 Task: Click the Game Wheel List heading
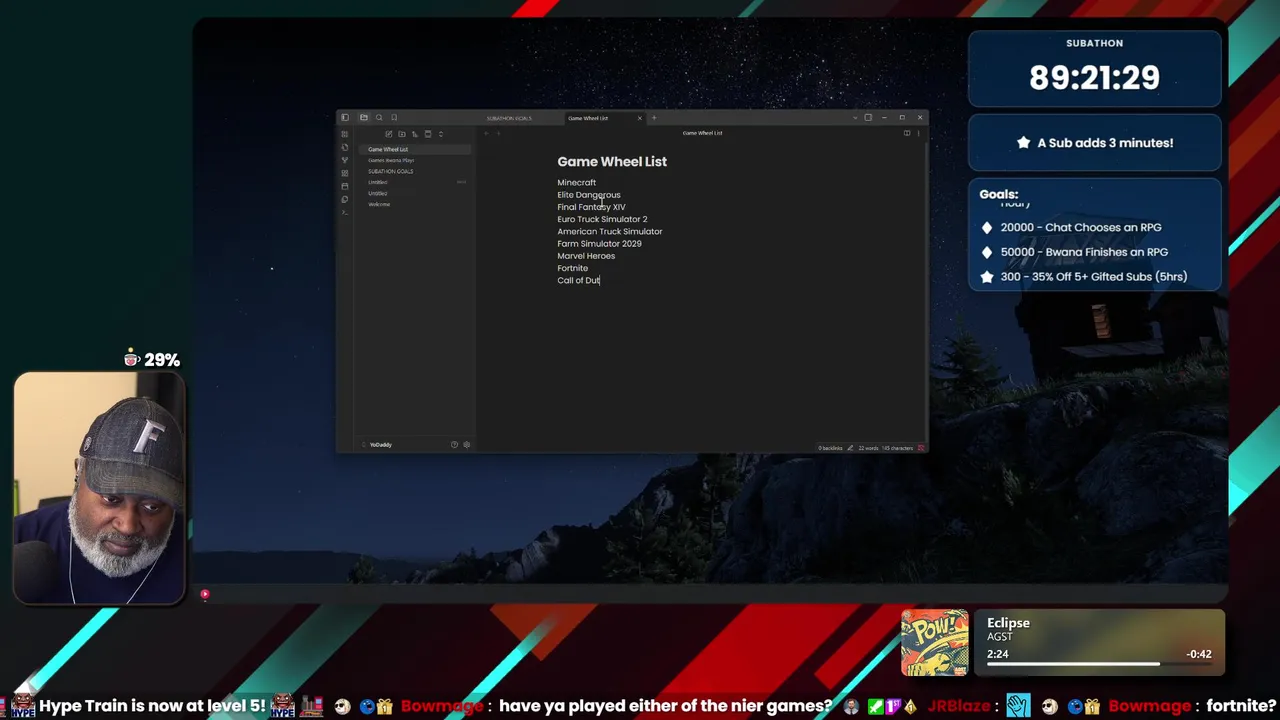coord(612,161)
